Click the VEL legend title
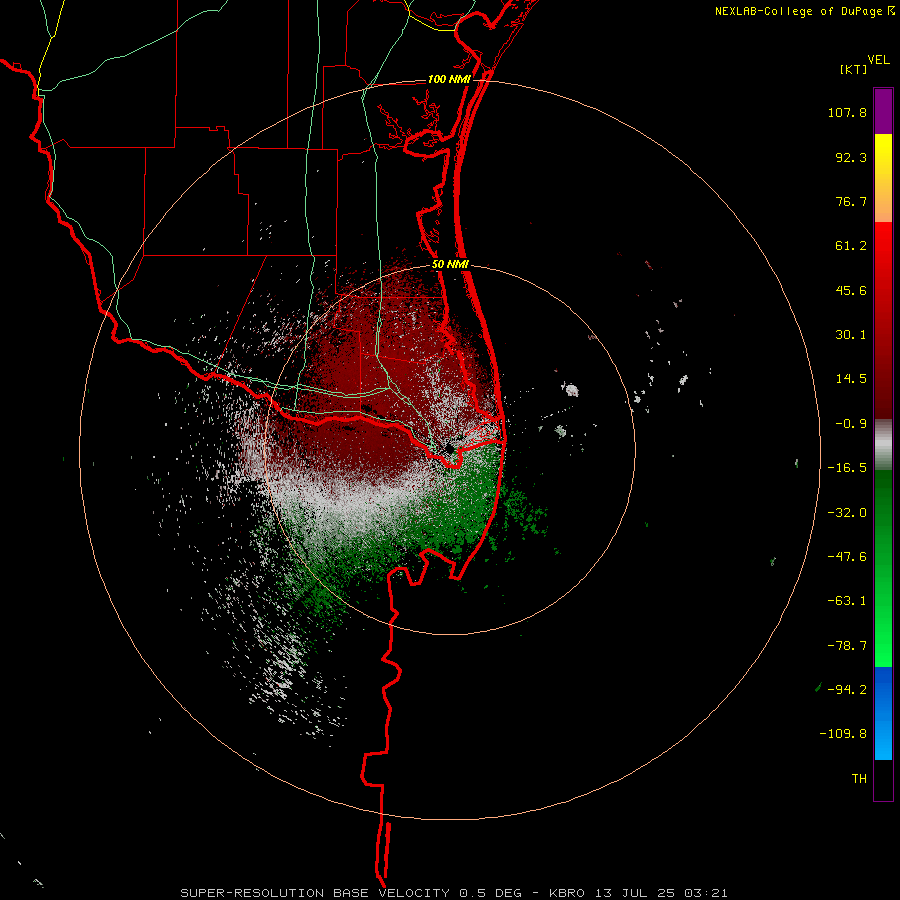Screen dimensions: 900x900 pyautogui.click(x=878, y=60)
